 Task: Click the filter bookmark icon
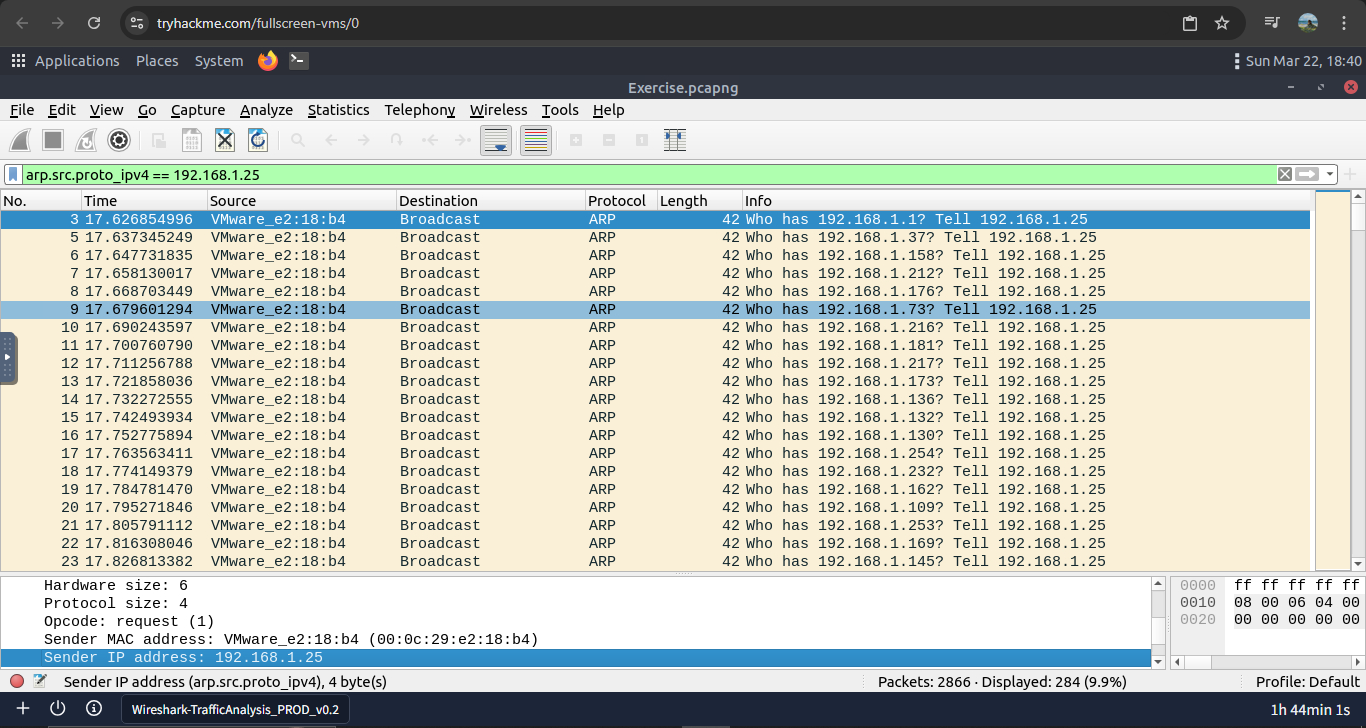click(13, 174)
